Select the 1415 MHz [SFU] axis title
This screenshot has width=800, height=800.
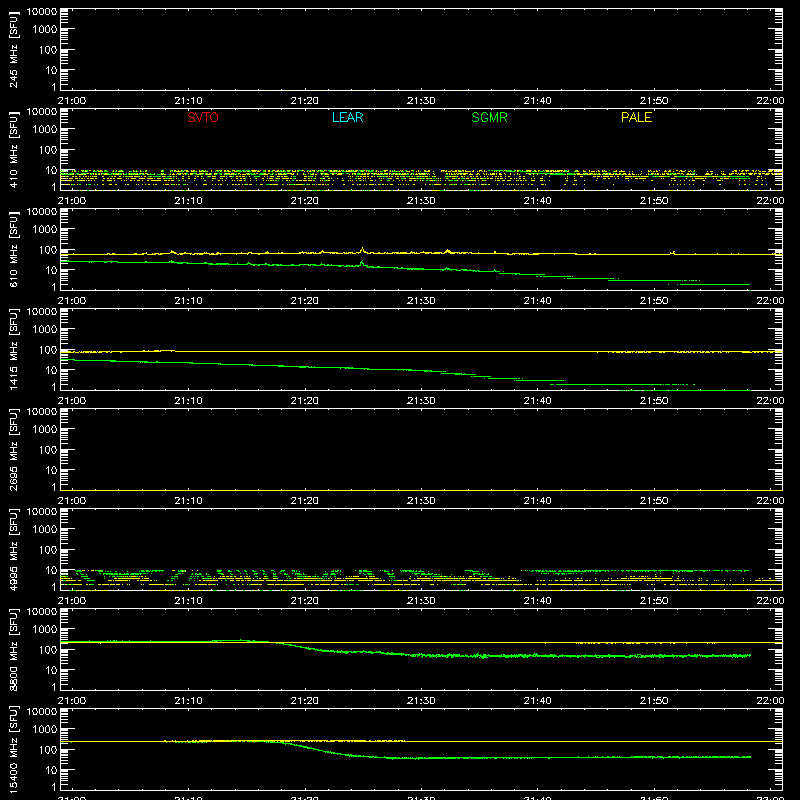[x=14, y=350]
